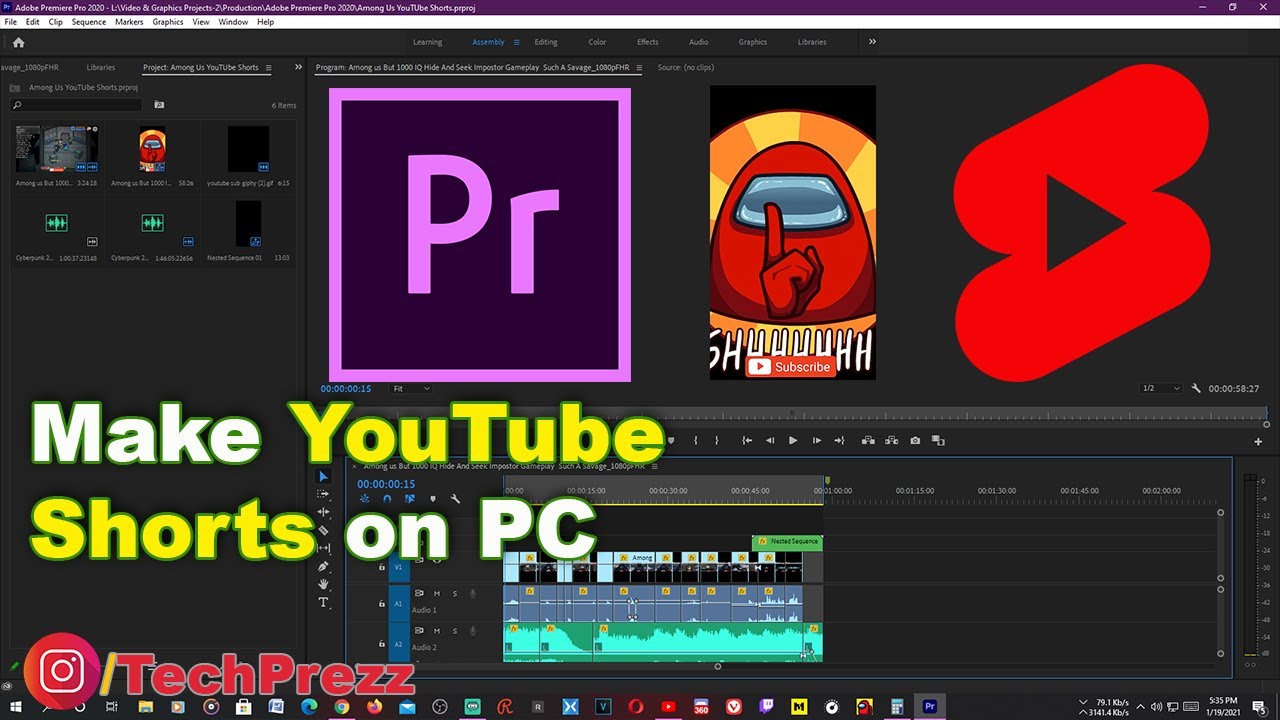
Task: Toggle Snap in the Timeline
Action: (x=387, y=498)
